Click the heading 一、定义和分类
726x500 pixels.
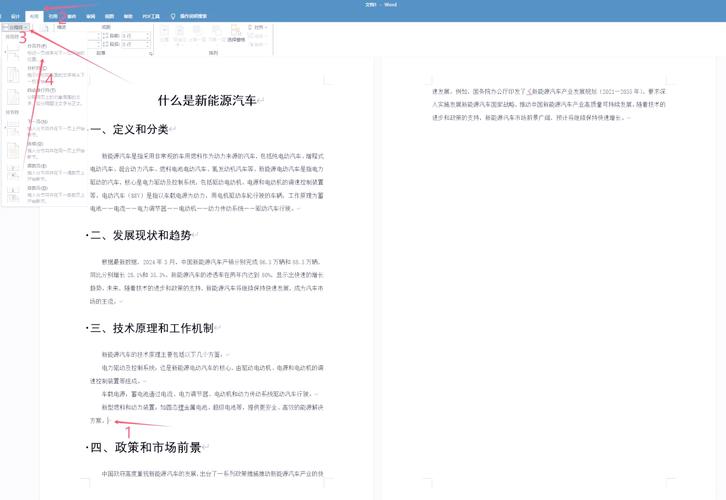(129, 129)
